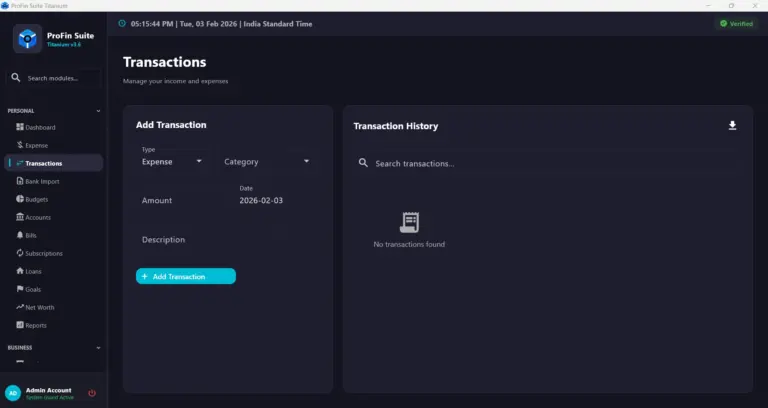Go to Subscriptions module
Viewport: 768px width, 408px height.
(53, 253)
